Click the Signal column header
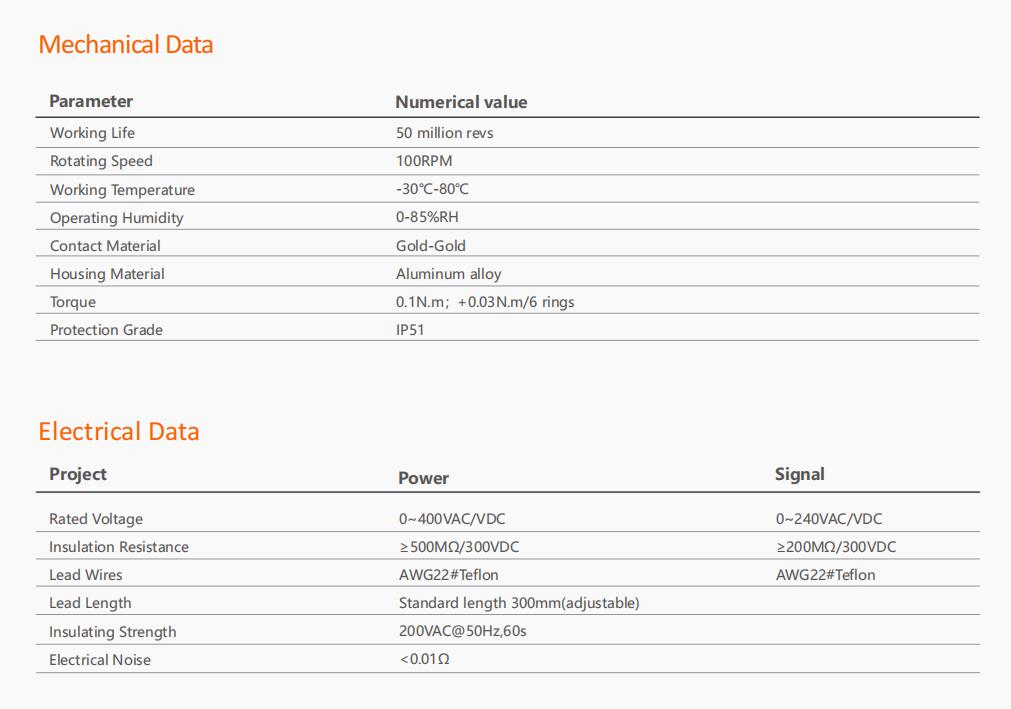The width and height of the screenshot is (1011, 709). pyautogui.click(x=800, y=474)
